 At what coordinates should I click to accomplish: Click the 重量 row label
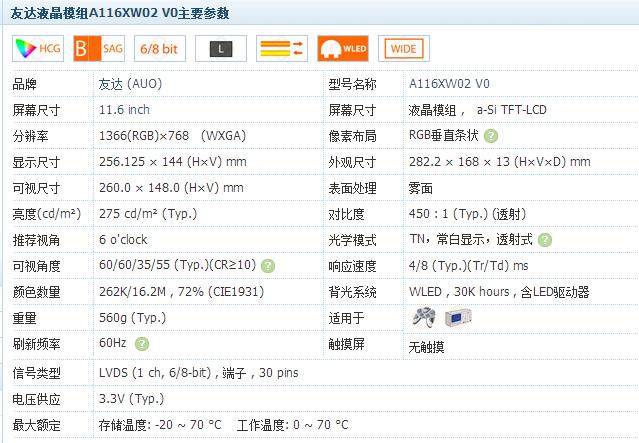coord(24,318)
